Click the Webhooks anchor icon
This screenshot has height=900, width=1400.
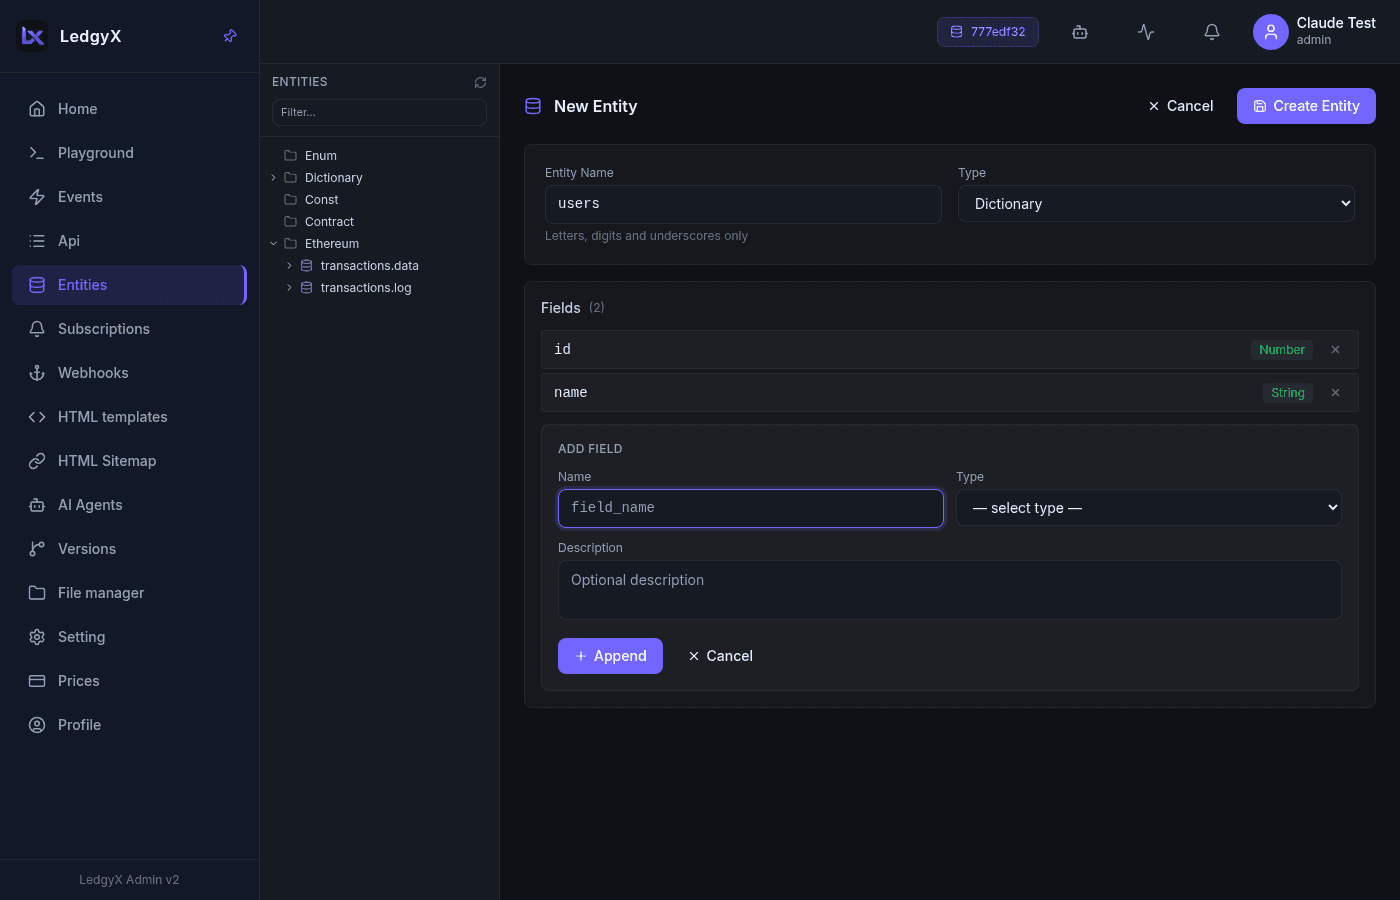click(x=37, y=373)
